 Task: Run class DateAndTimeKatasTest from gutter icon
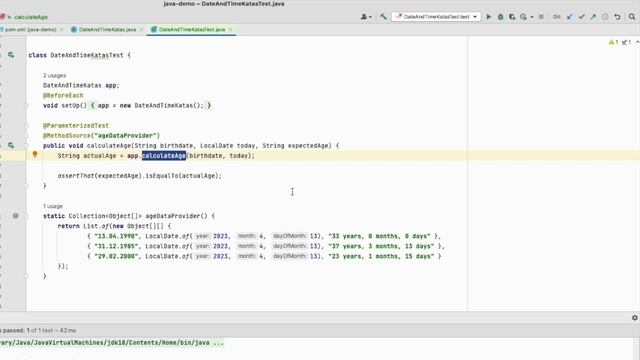pyautogui.click(x=11, y=55)
